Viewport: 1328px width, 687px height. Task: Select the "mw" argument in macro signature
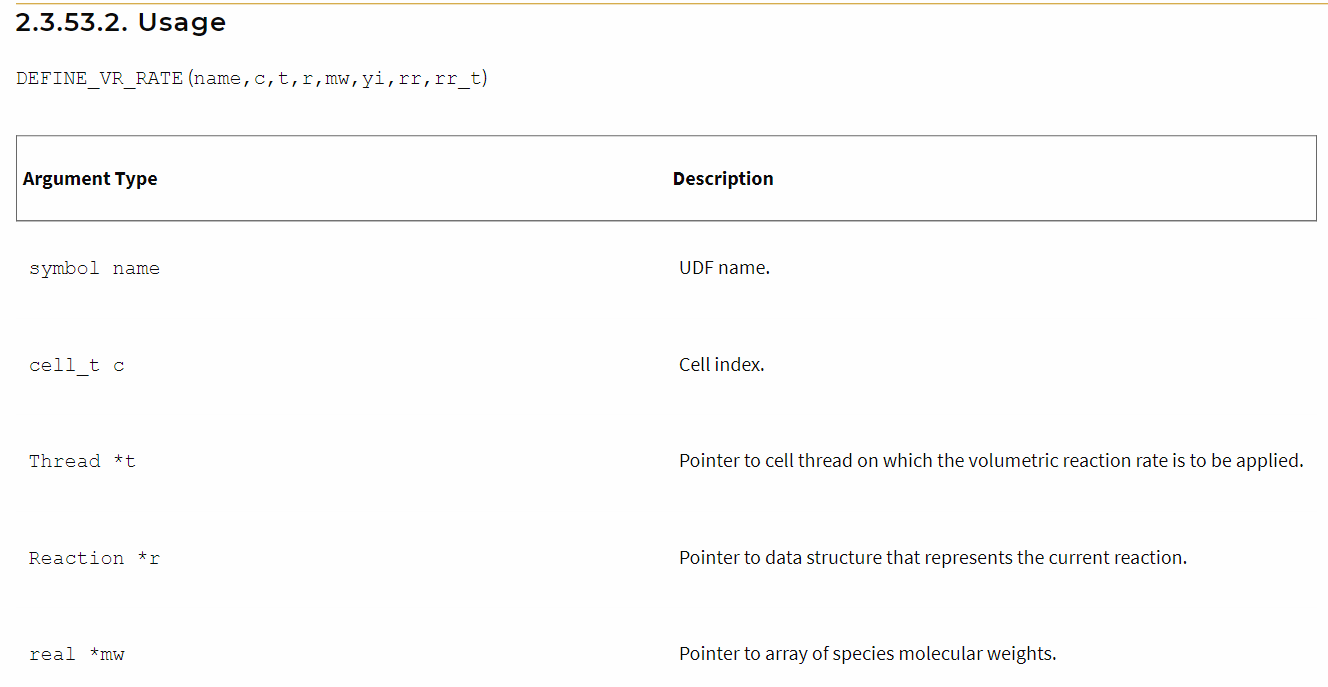337,79
